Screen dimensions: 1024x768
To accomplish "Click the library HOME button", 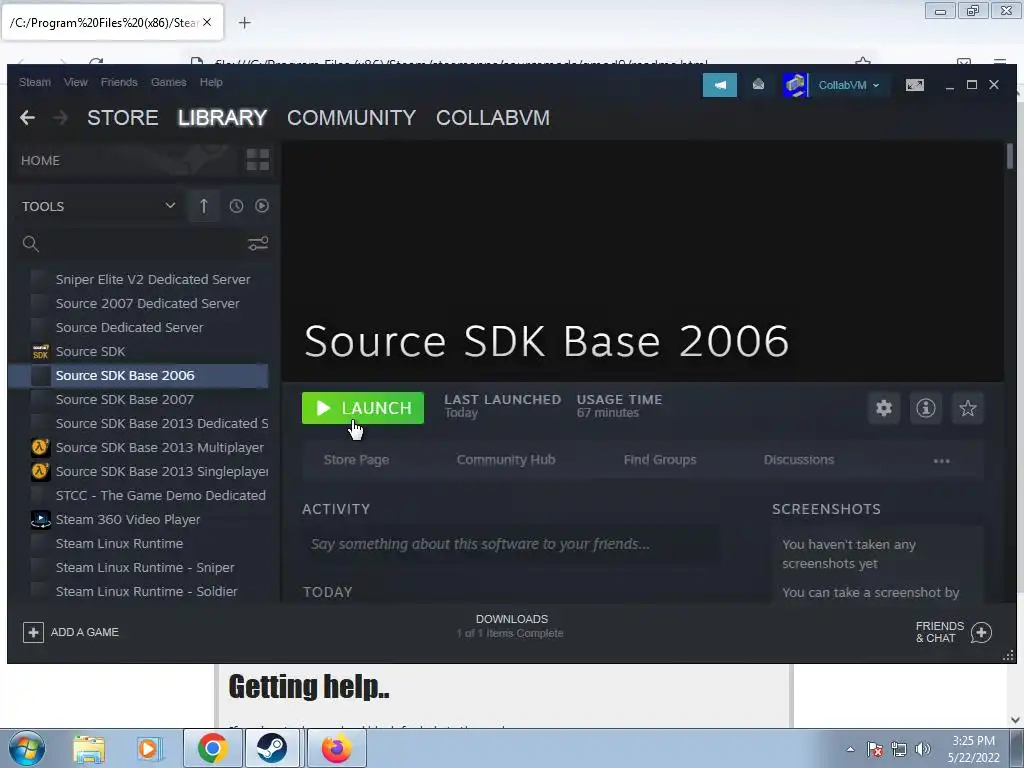I will tap(40, 161).
